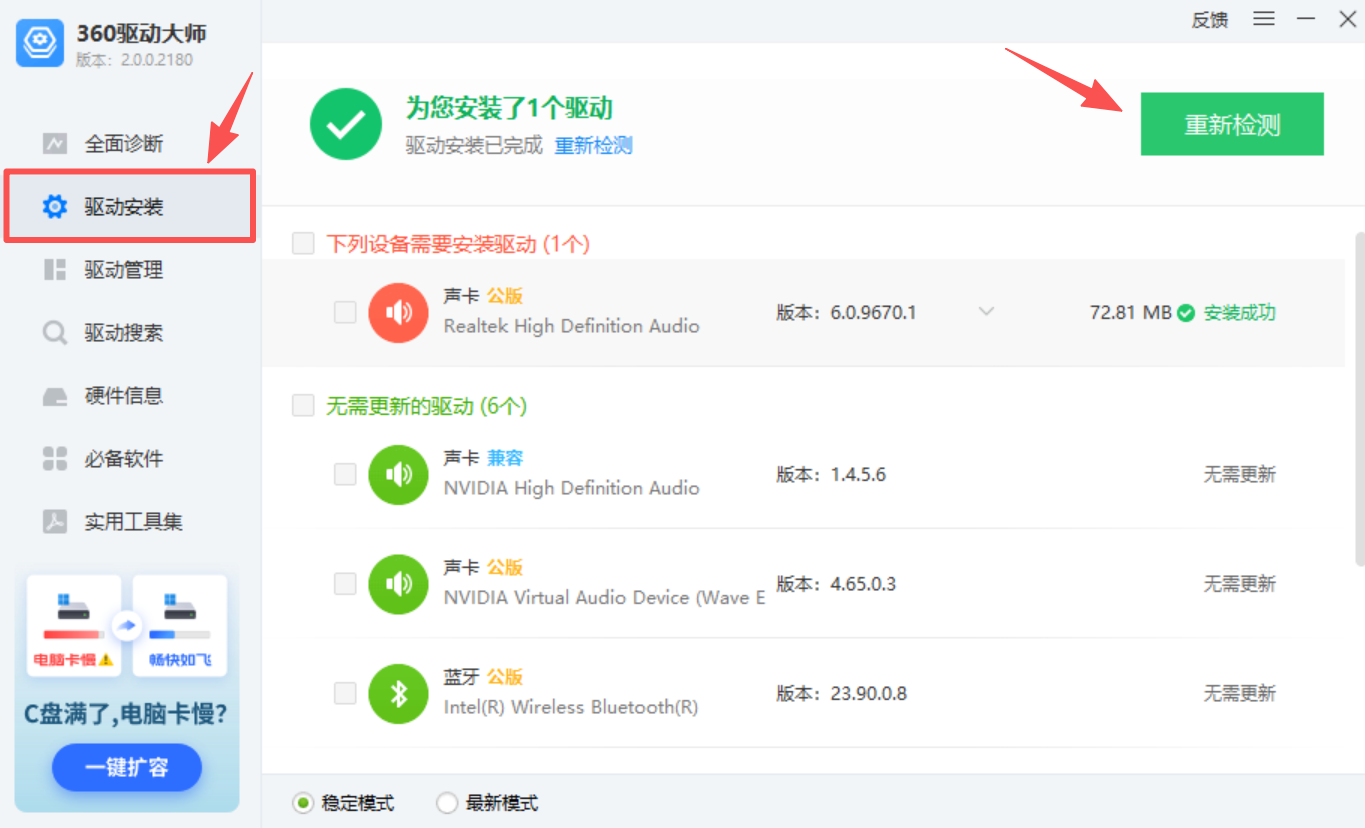Go to 全面诊断 in the sidebar

[x=123, y=144]
